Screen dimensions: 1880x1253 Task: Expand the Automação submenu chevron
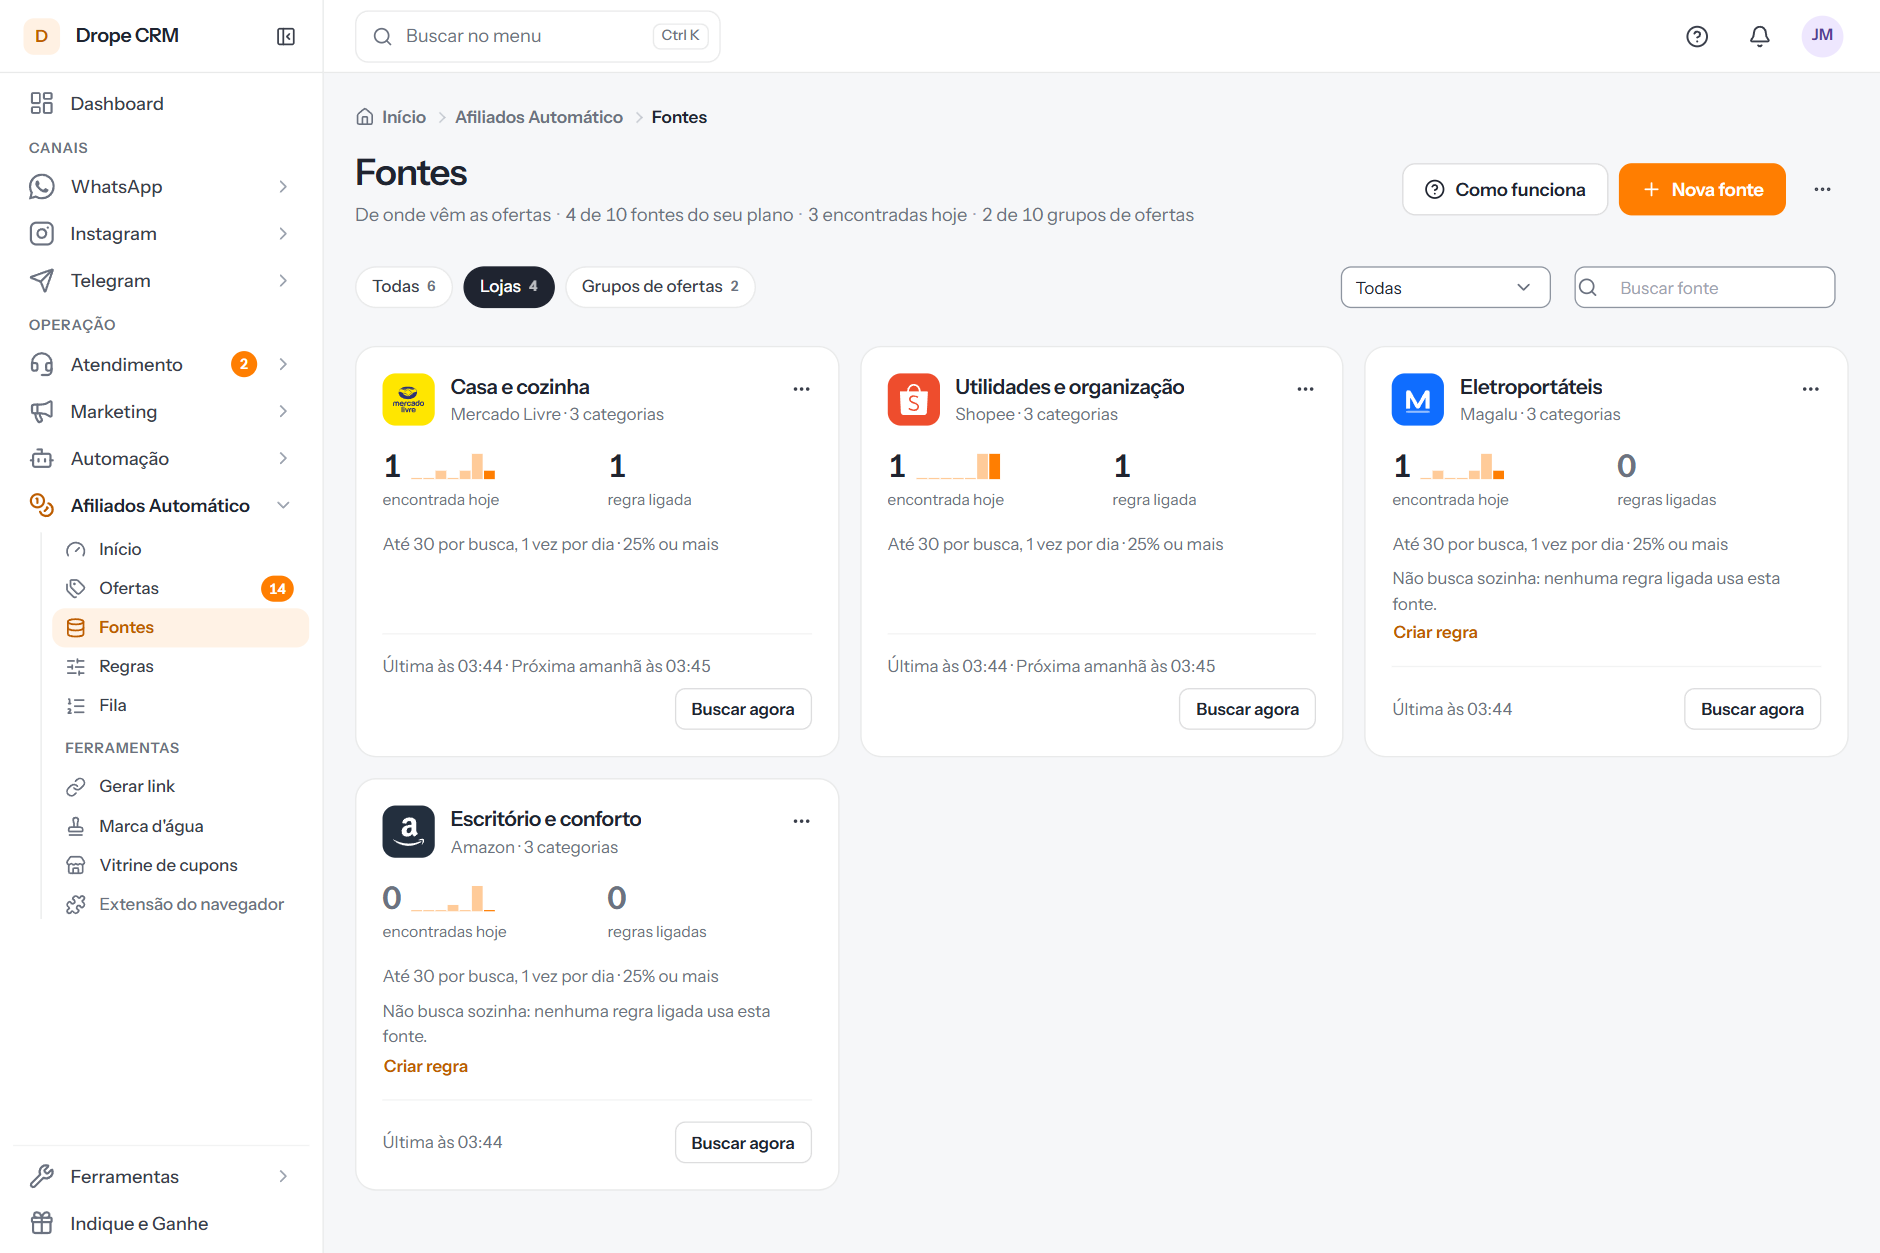tap(283, 459)
